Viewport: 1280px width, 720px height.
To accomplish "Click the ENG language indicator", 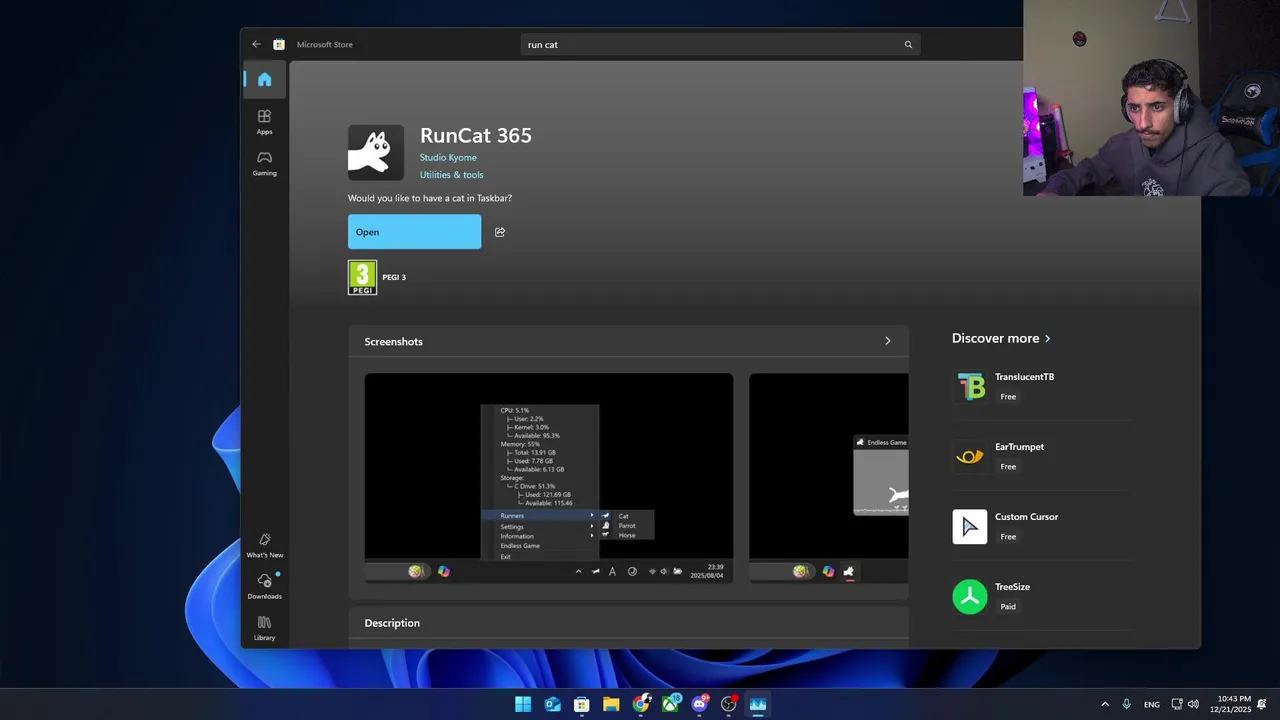I will pos(1152,704).
